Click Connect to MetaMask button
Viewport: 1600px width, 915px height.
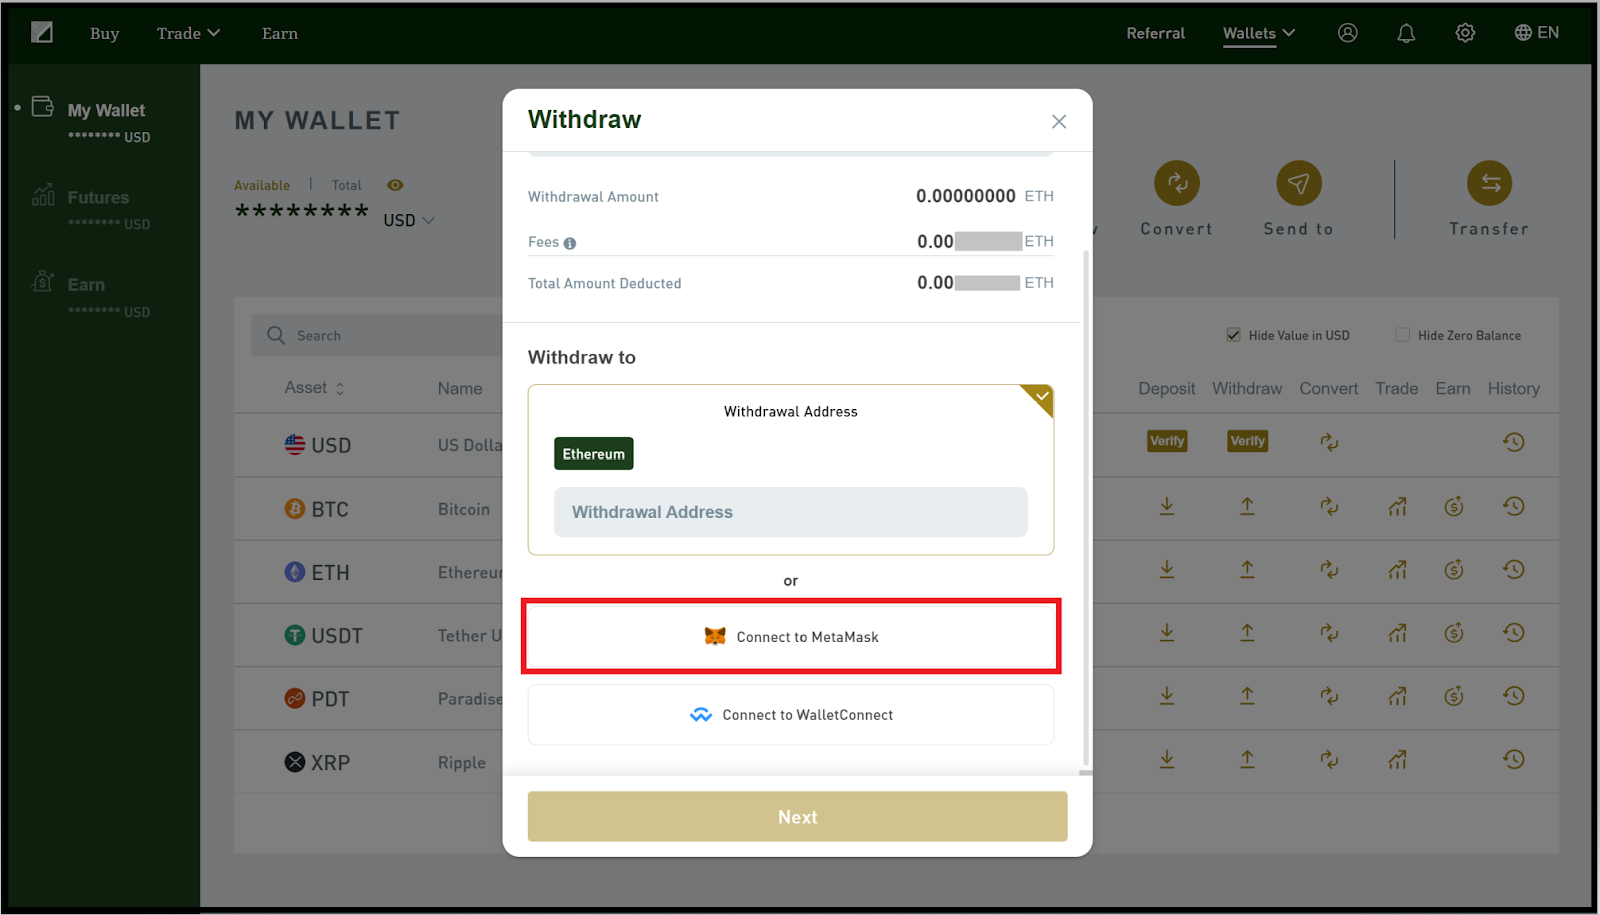point(791,637)
